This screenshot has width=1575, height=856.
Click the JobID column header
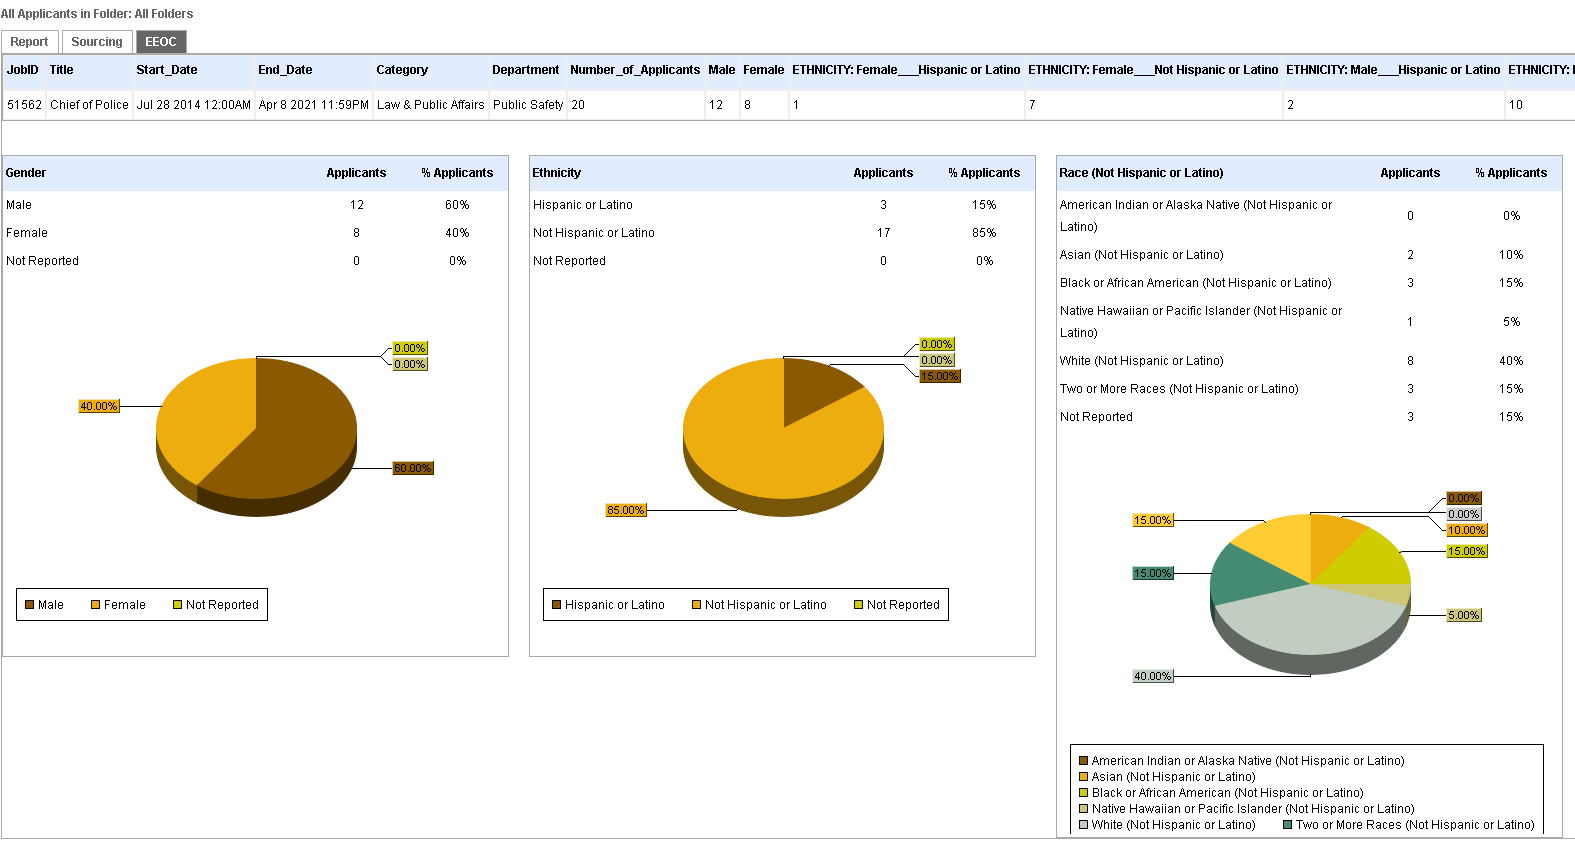[x=23, y=70]
